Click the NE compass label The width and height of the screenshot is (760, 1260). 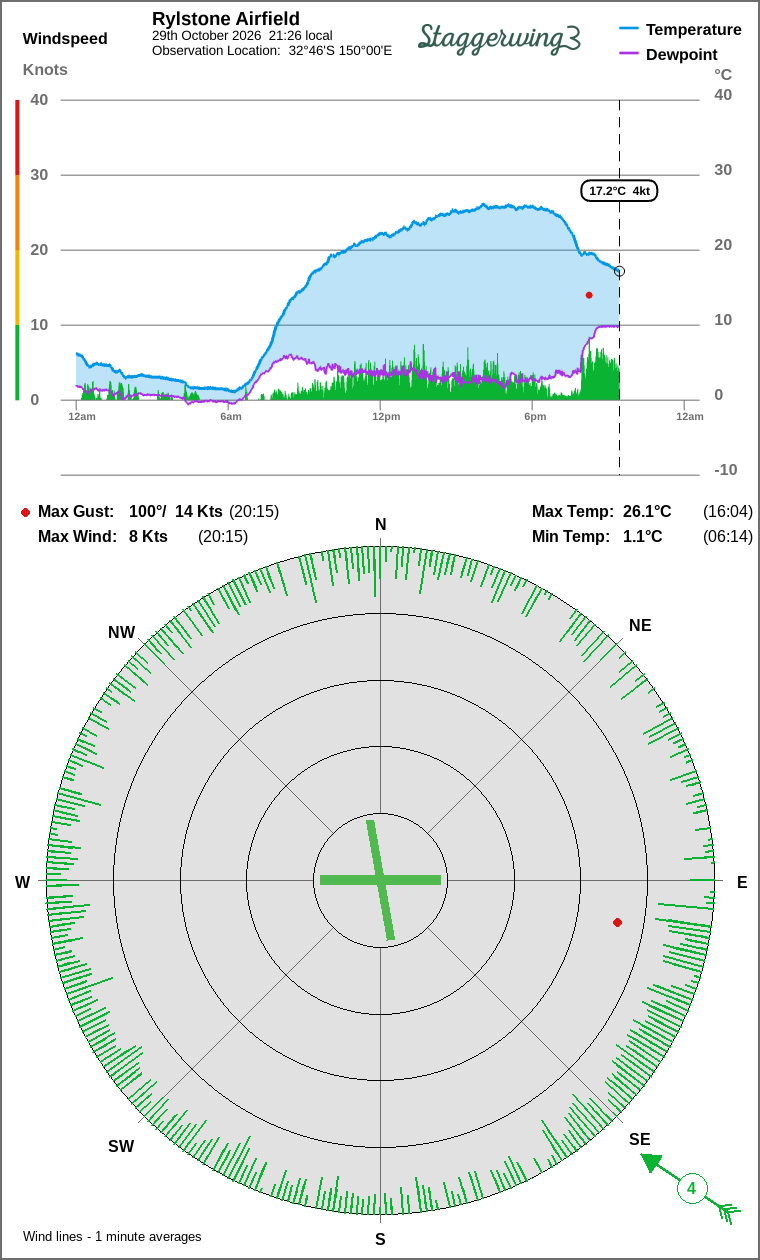pyautogui.click(x=640, y=625)
